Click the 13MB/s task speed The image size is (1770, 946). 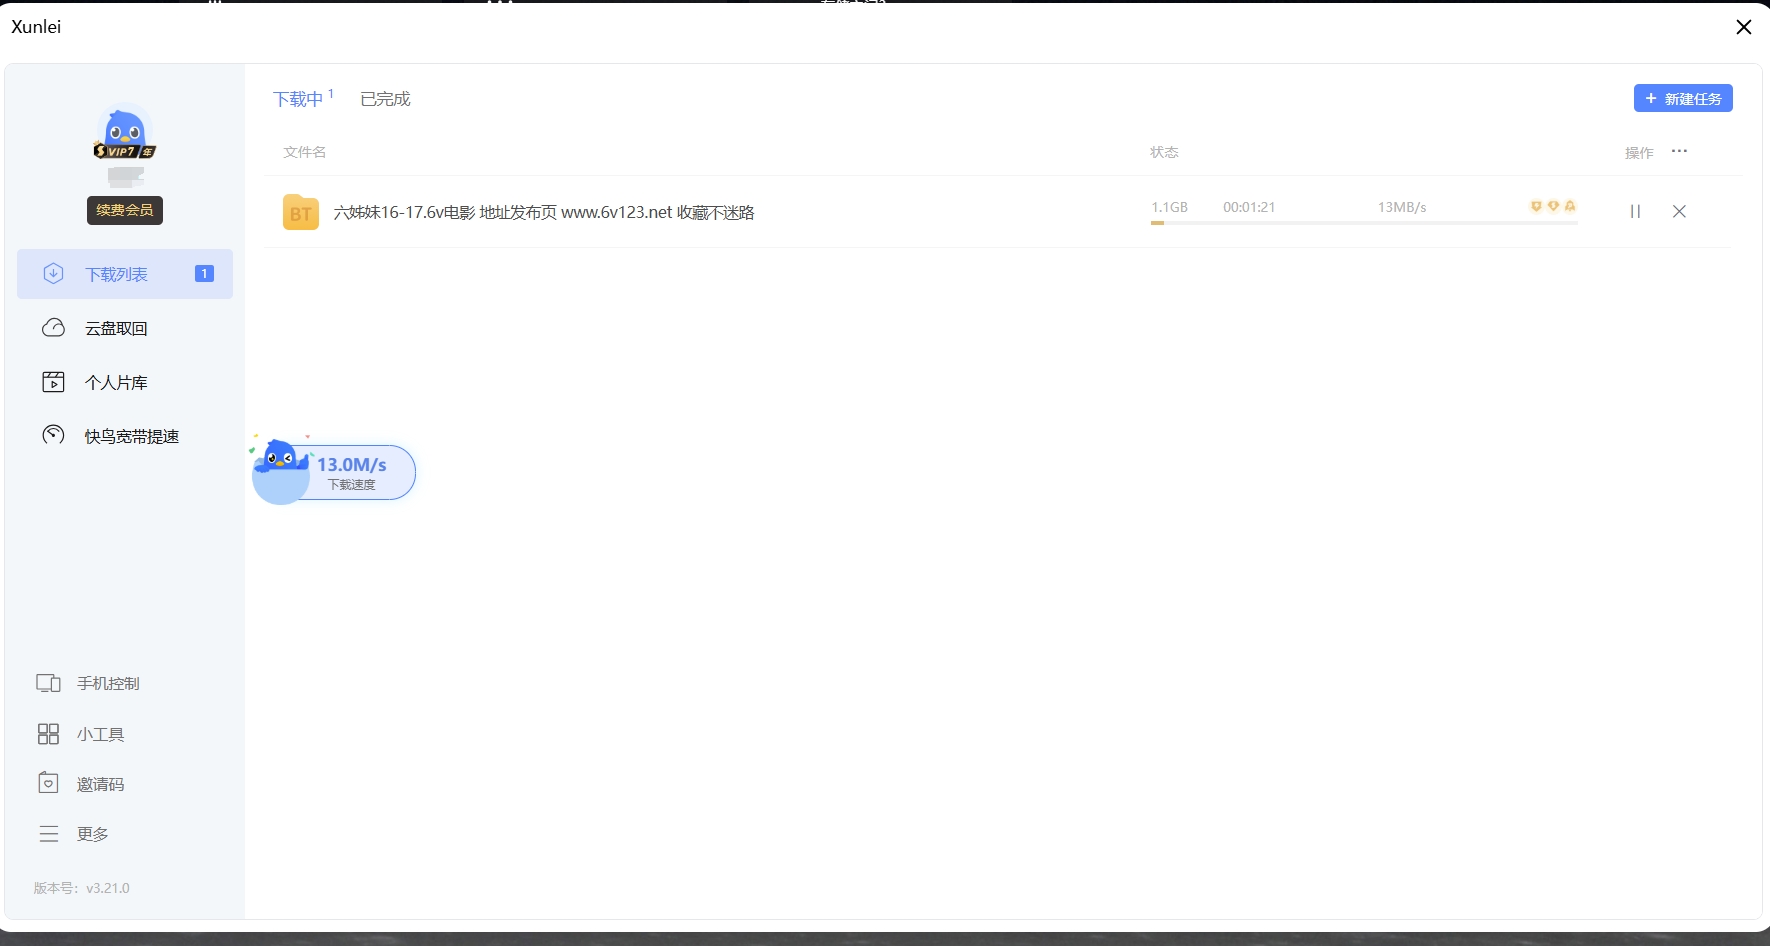click(x=1402, y=207)
